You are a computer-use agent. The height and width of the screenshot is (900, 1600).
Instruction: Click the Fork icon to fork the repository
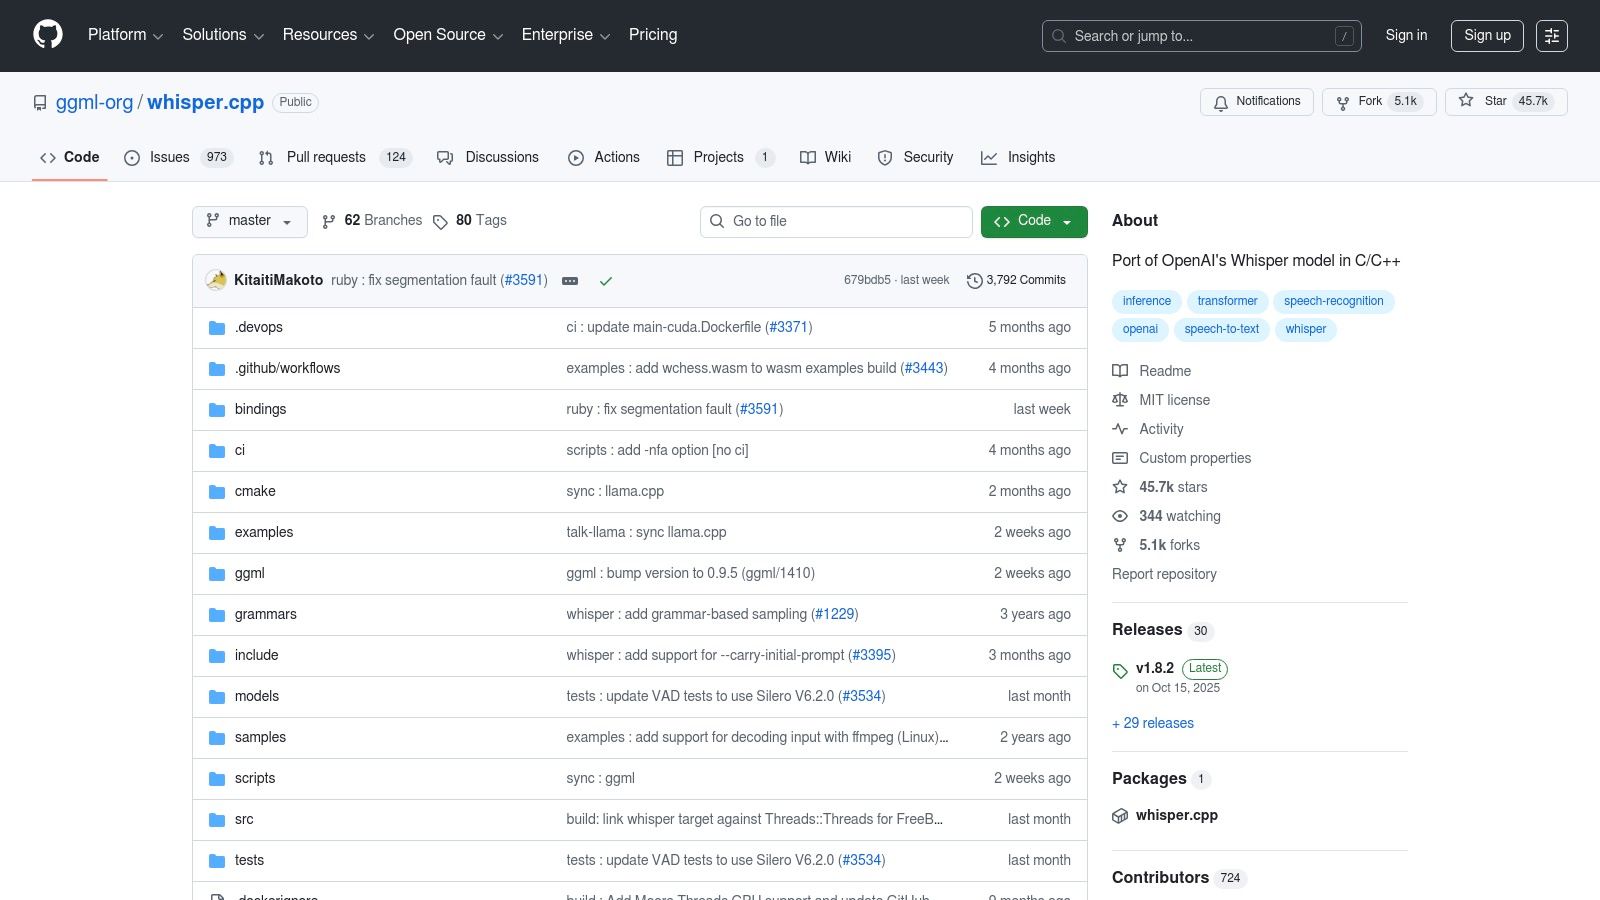(x=1342, y=102)
